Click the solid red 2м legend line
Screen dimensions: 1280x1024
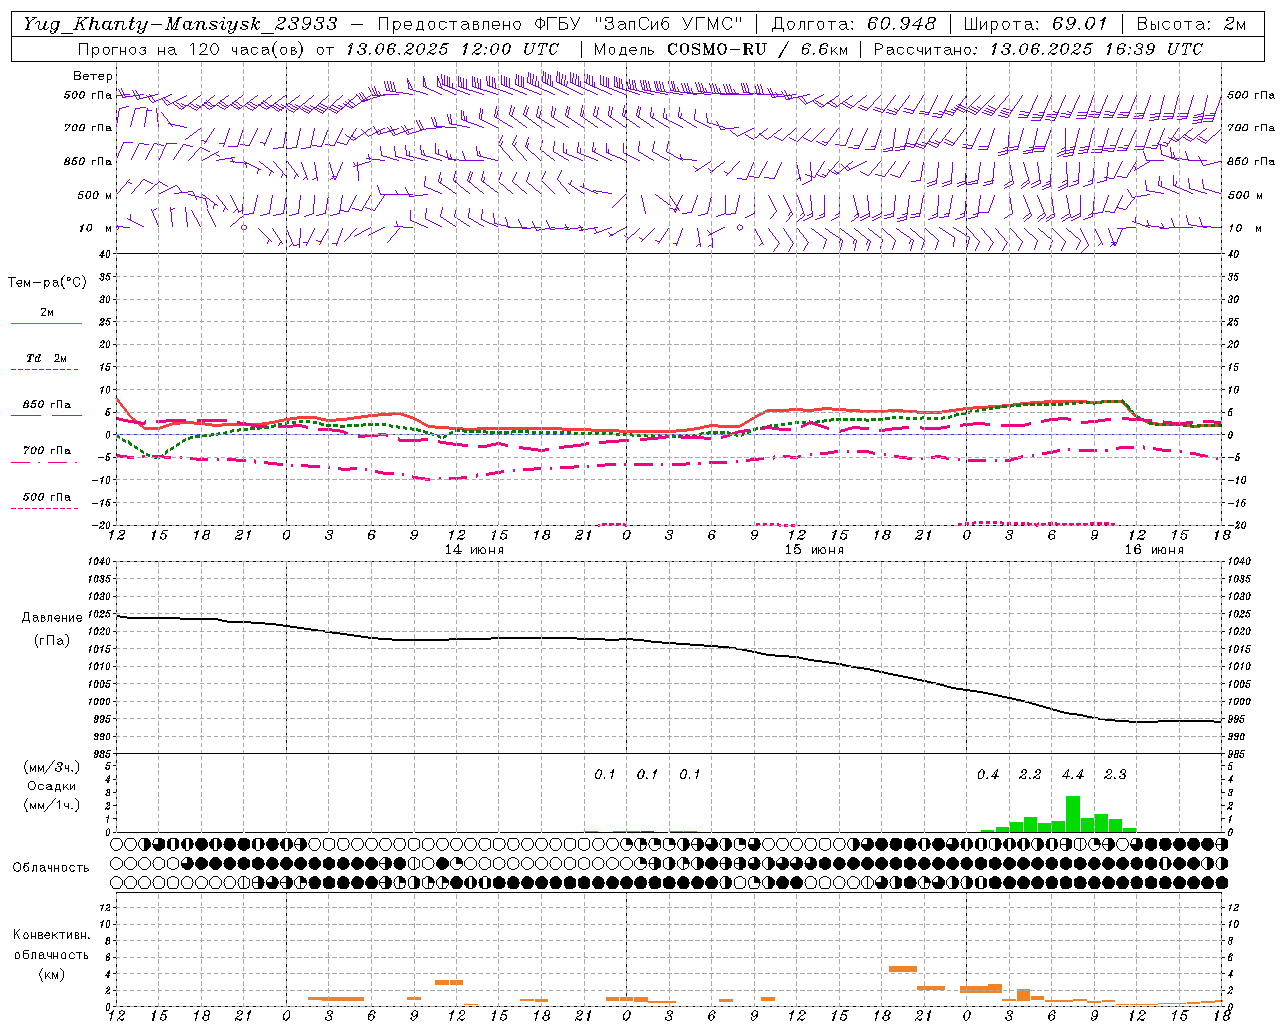pyautogui.click(x=46, y=323)
